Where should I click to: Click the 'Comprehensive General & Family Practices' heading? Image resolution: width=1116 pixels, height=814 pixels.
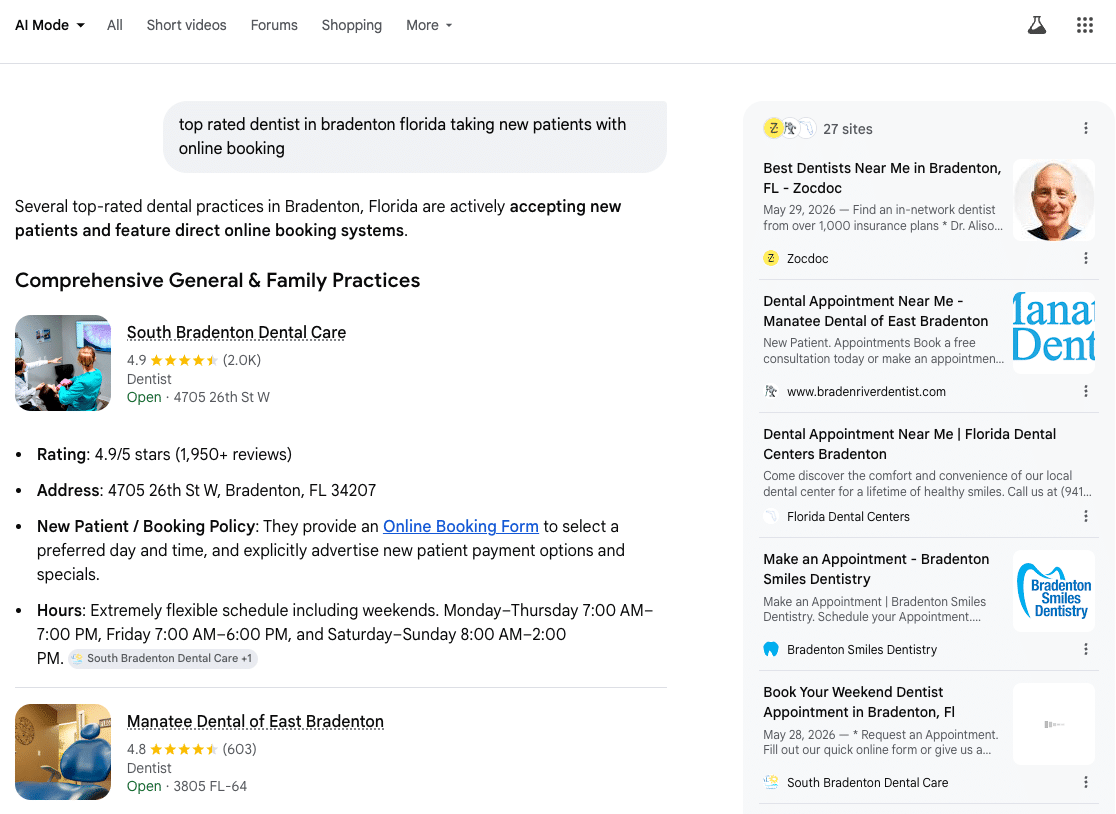217,280
